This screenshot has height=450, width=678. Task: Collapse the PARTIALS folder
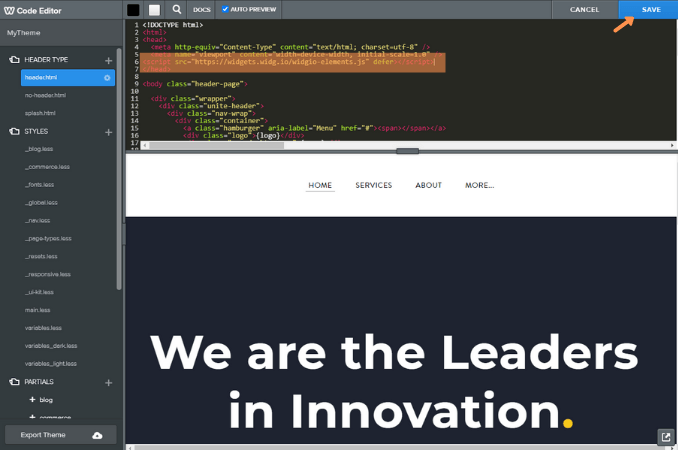pos(14,382)
